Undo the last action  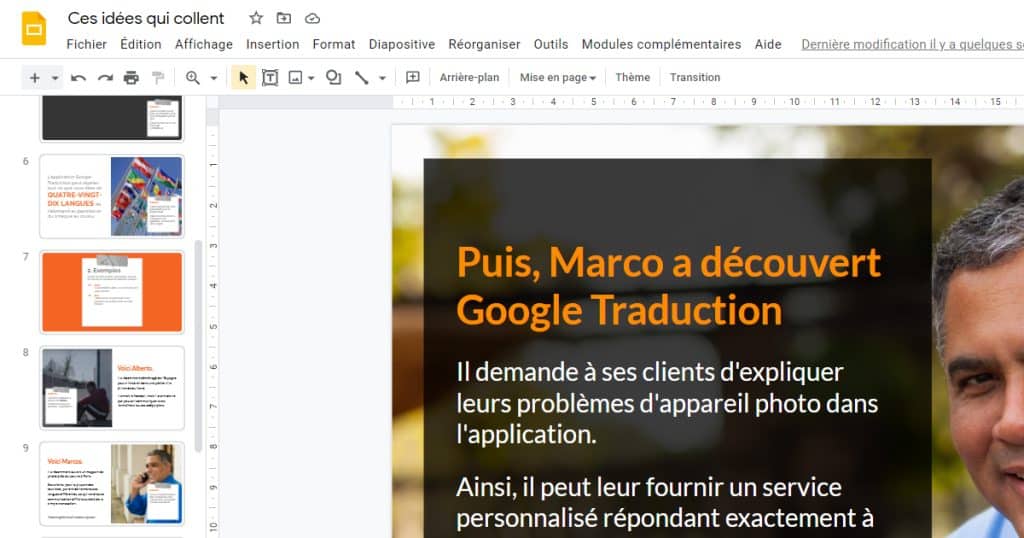[78, 78]
